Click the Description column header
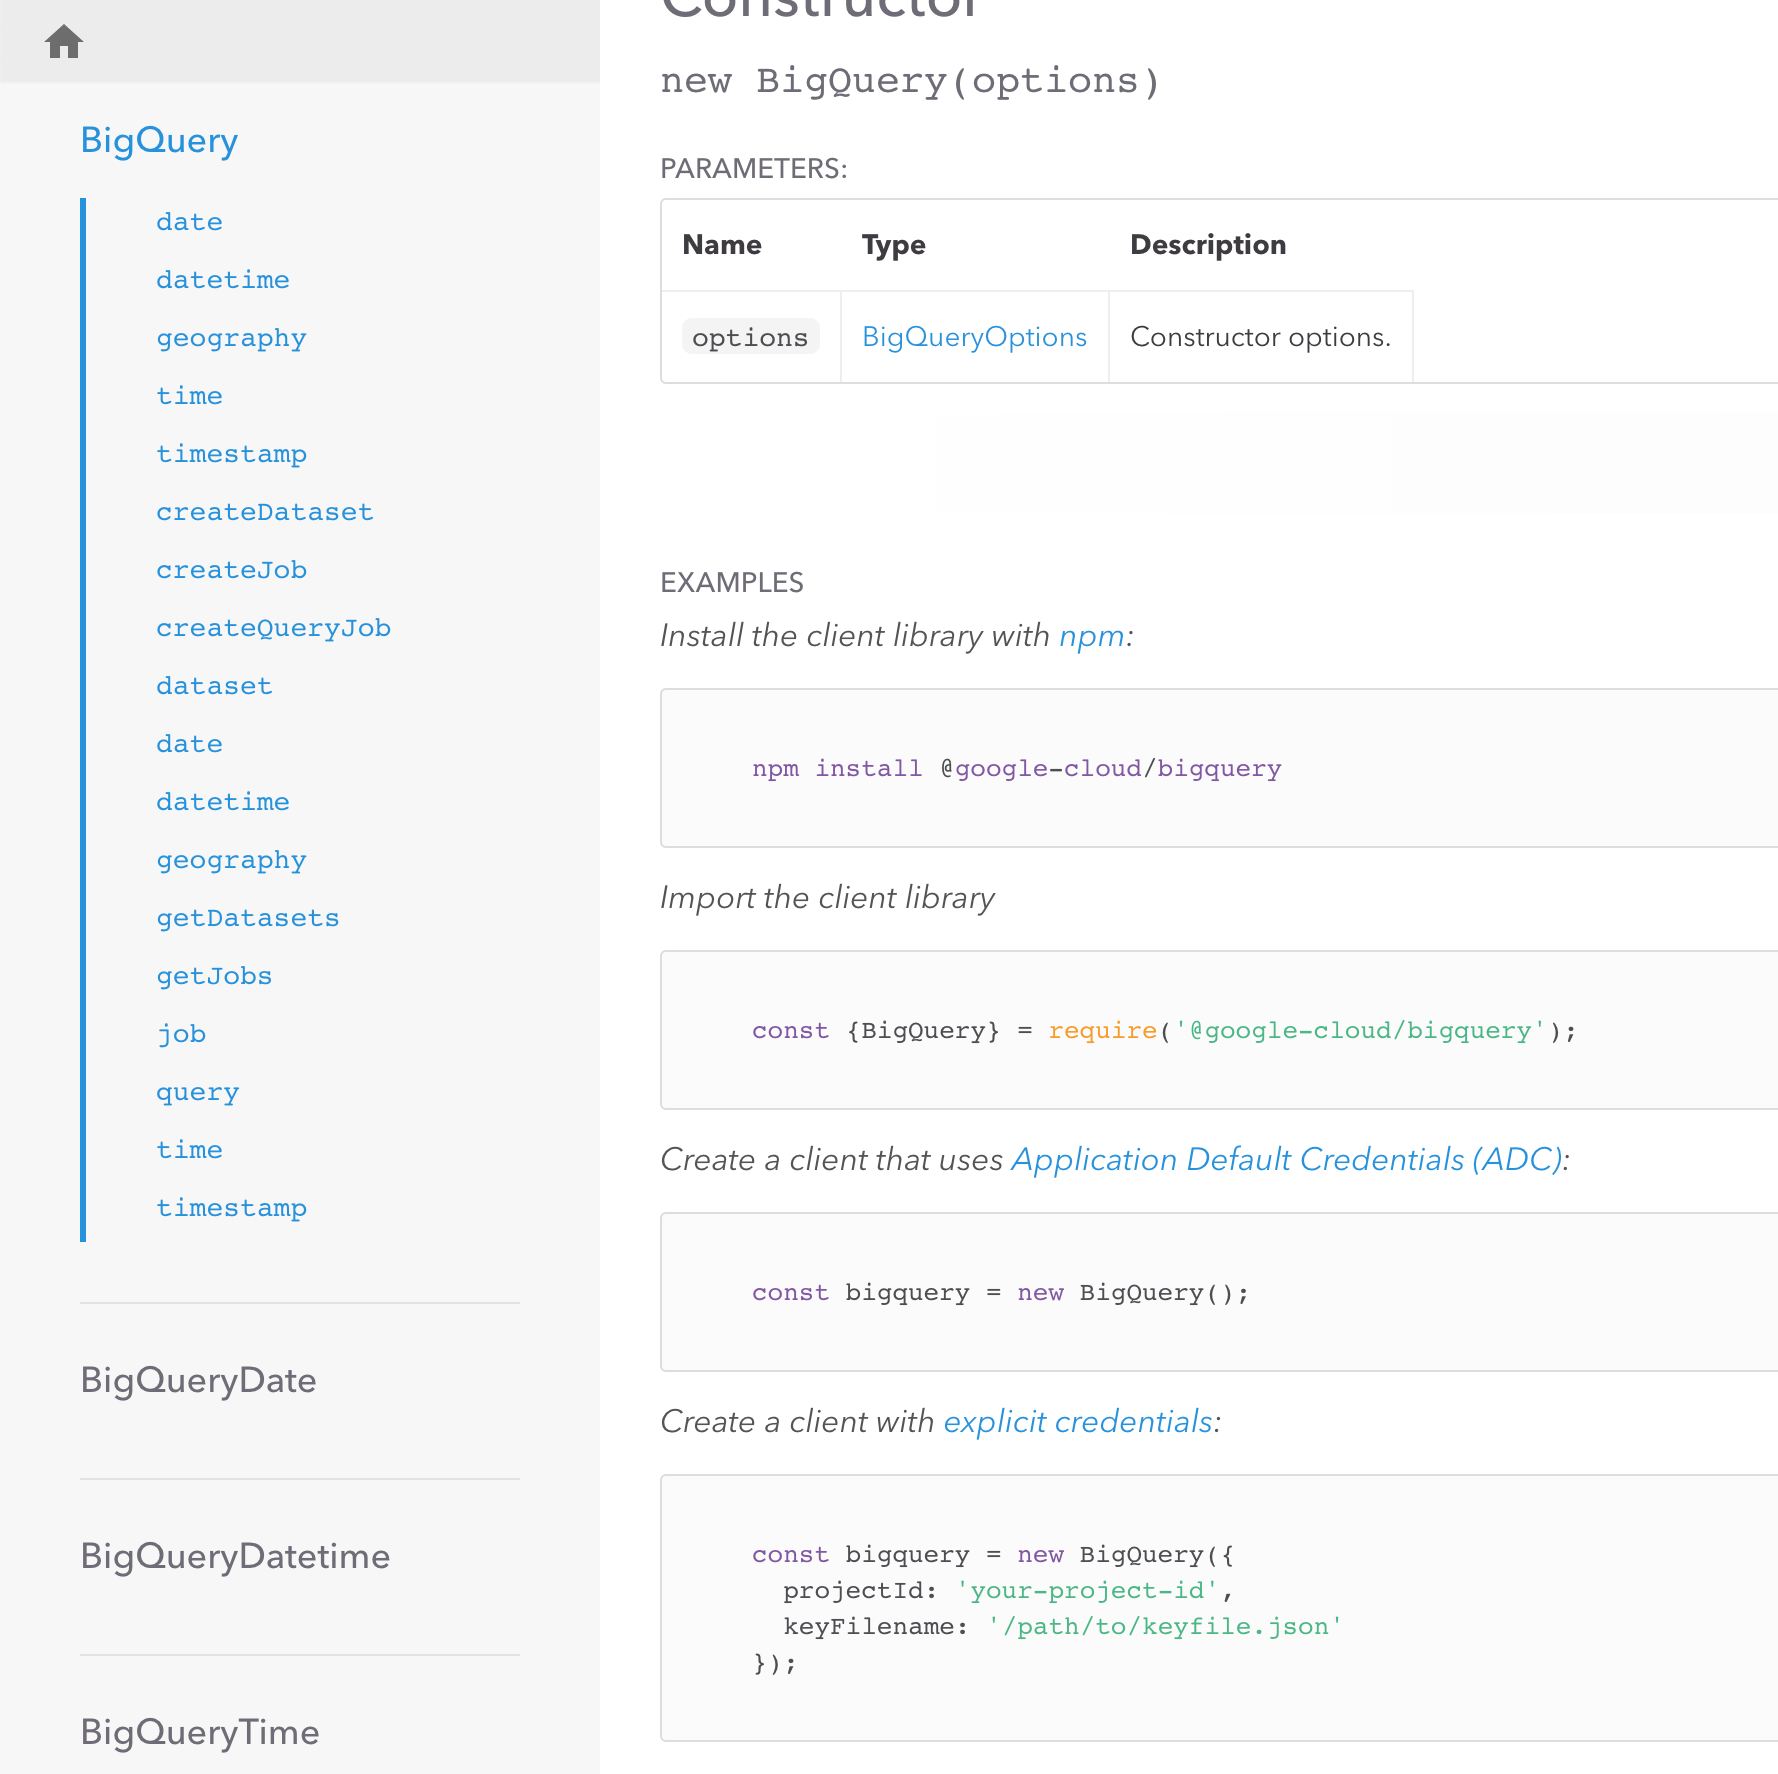 pyautogui.click(x=1208, y=245)
